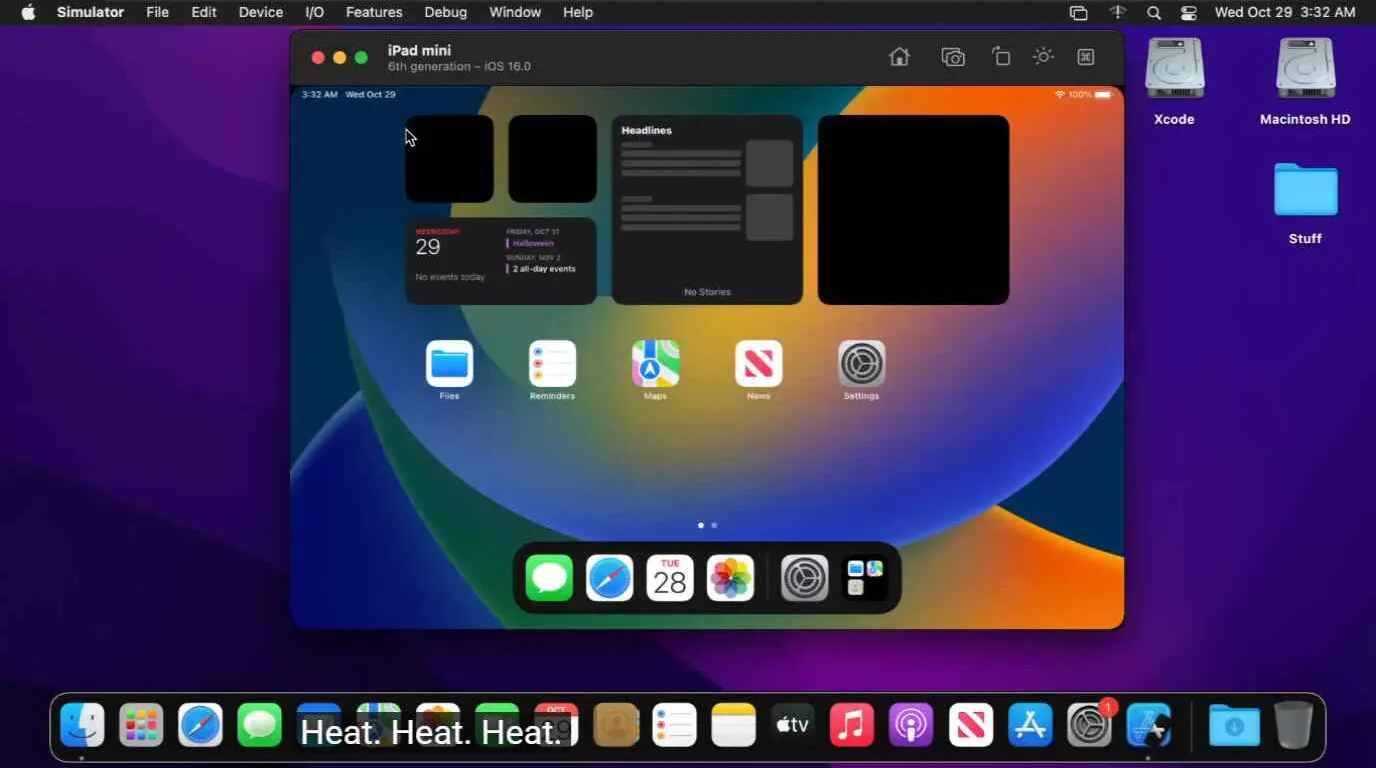Viewport: 1376px width, 768px height.
Task: Click "No Stories" text in Headlines widget
Action: click(707, 292)
